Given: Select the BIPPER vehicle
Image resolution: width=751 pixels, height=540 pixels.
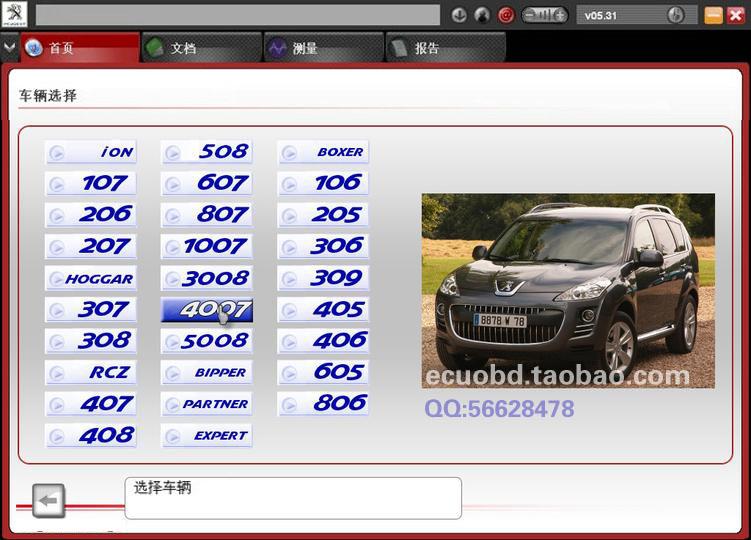Looking at the screenshot, I should pos(207,373).
